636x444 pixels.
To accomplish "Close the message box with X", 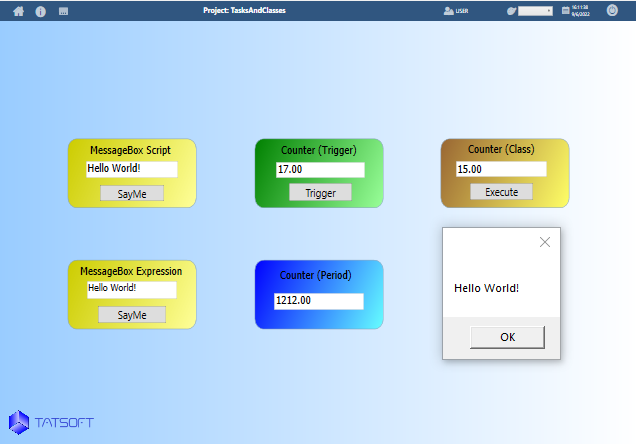I will [x=544, y=242].
